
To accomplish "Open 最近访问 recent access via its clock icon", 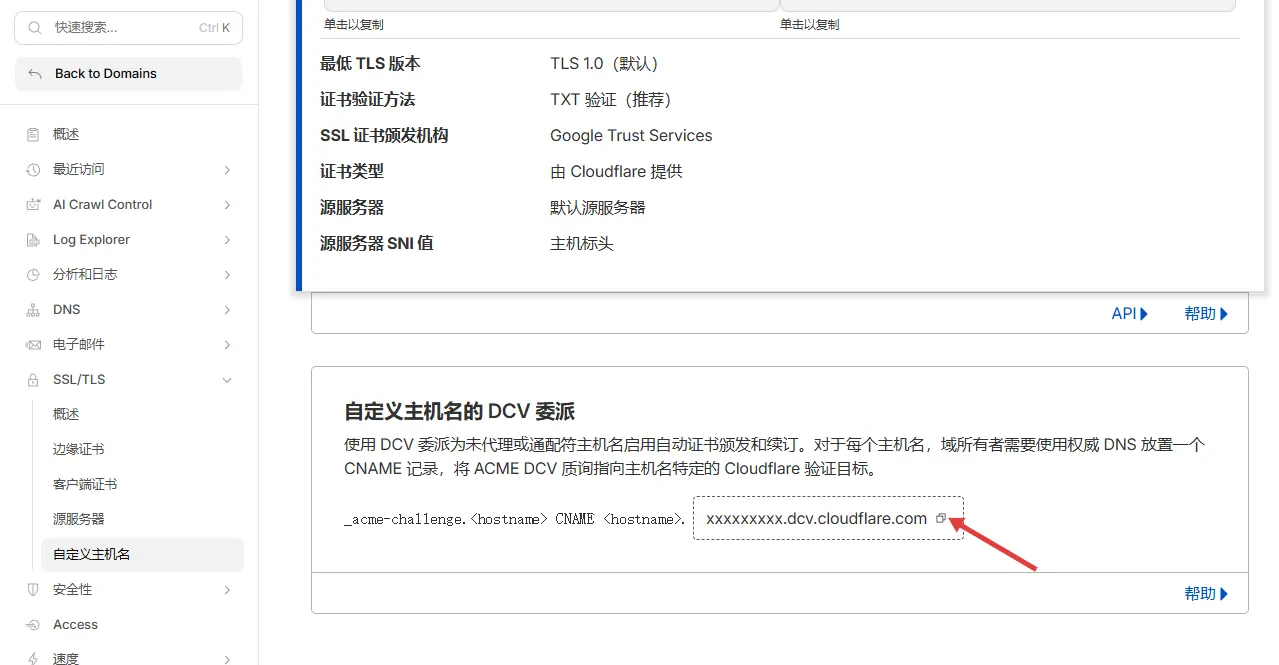I will [35, 169].
